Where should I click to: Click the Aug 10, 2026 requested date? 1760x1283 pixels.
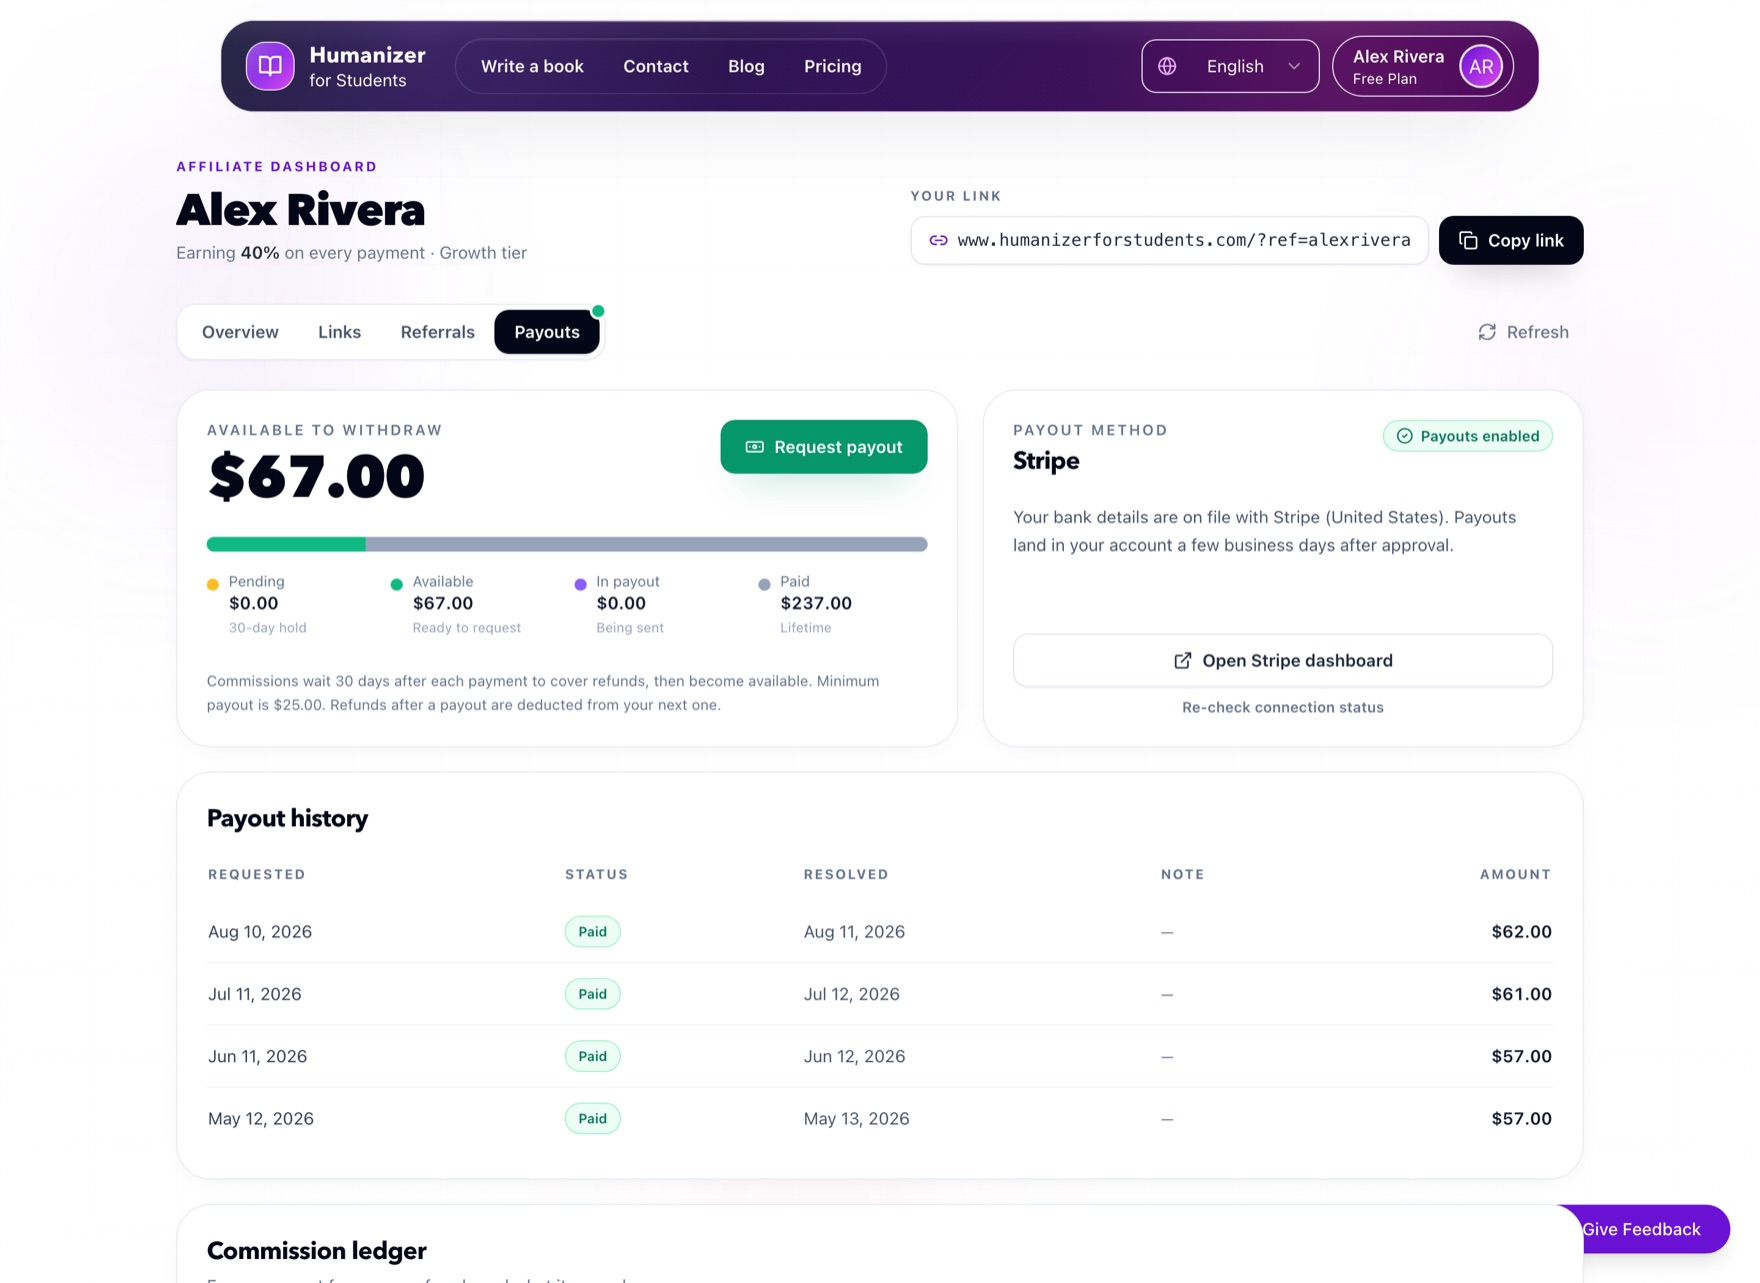(x=260, y=932)
